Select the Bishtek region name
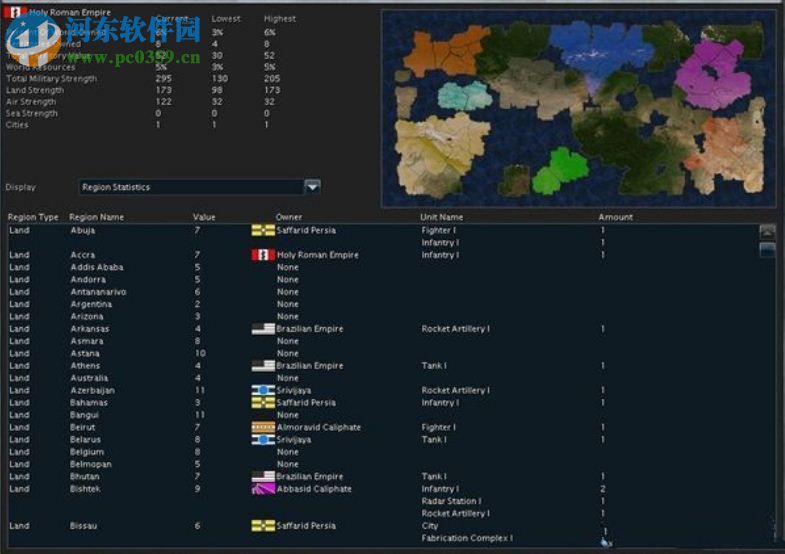785x554 pixels. coord(85,489)
